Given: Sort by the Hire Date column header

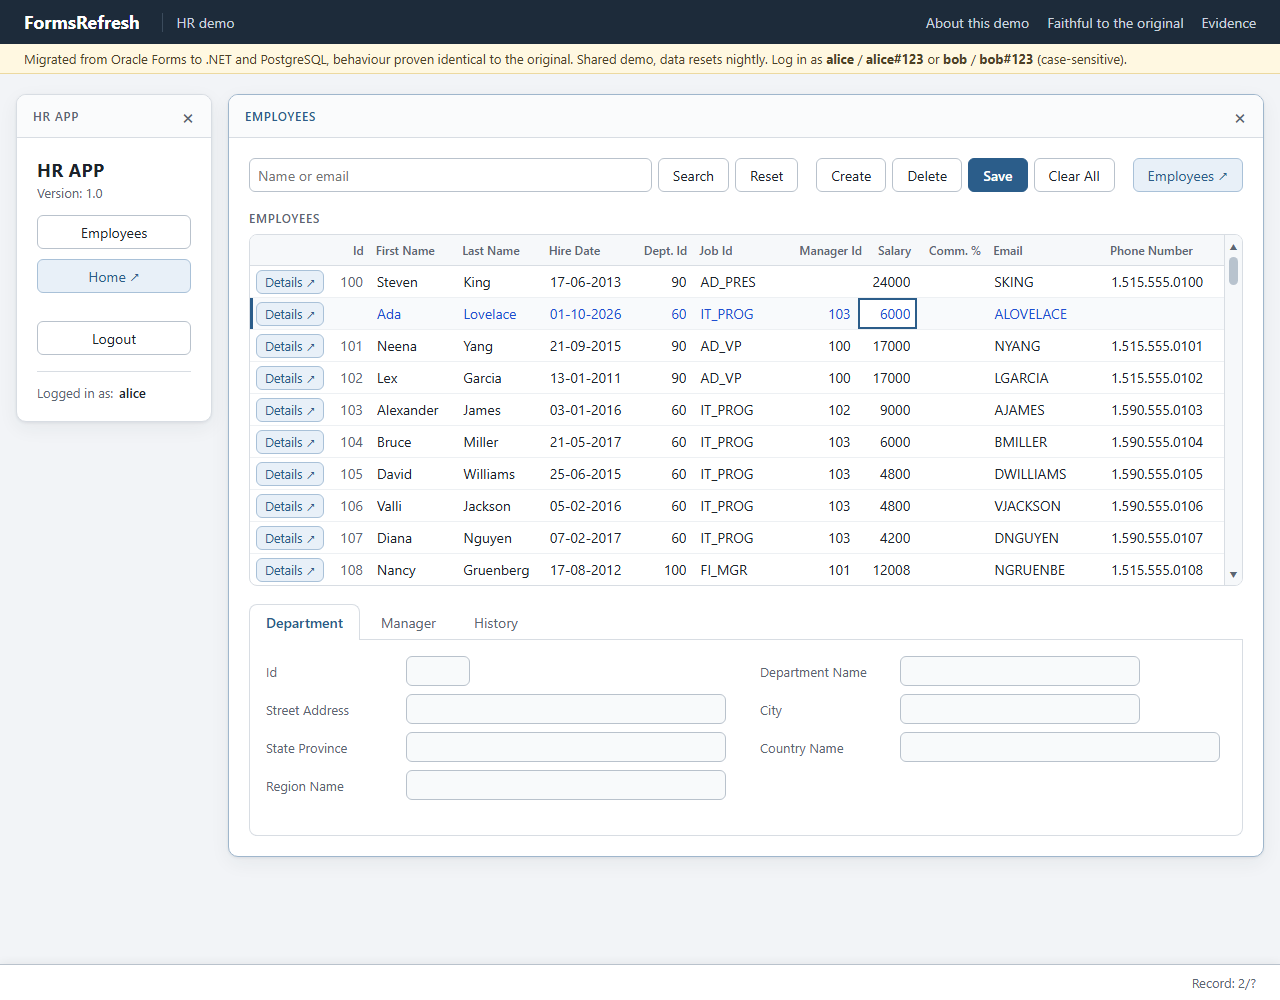Looking at the screenshot, I should click(x=575, y=251).
